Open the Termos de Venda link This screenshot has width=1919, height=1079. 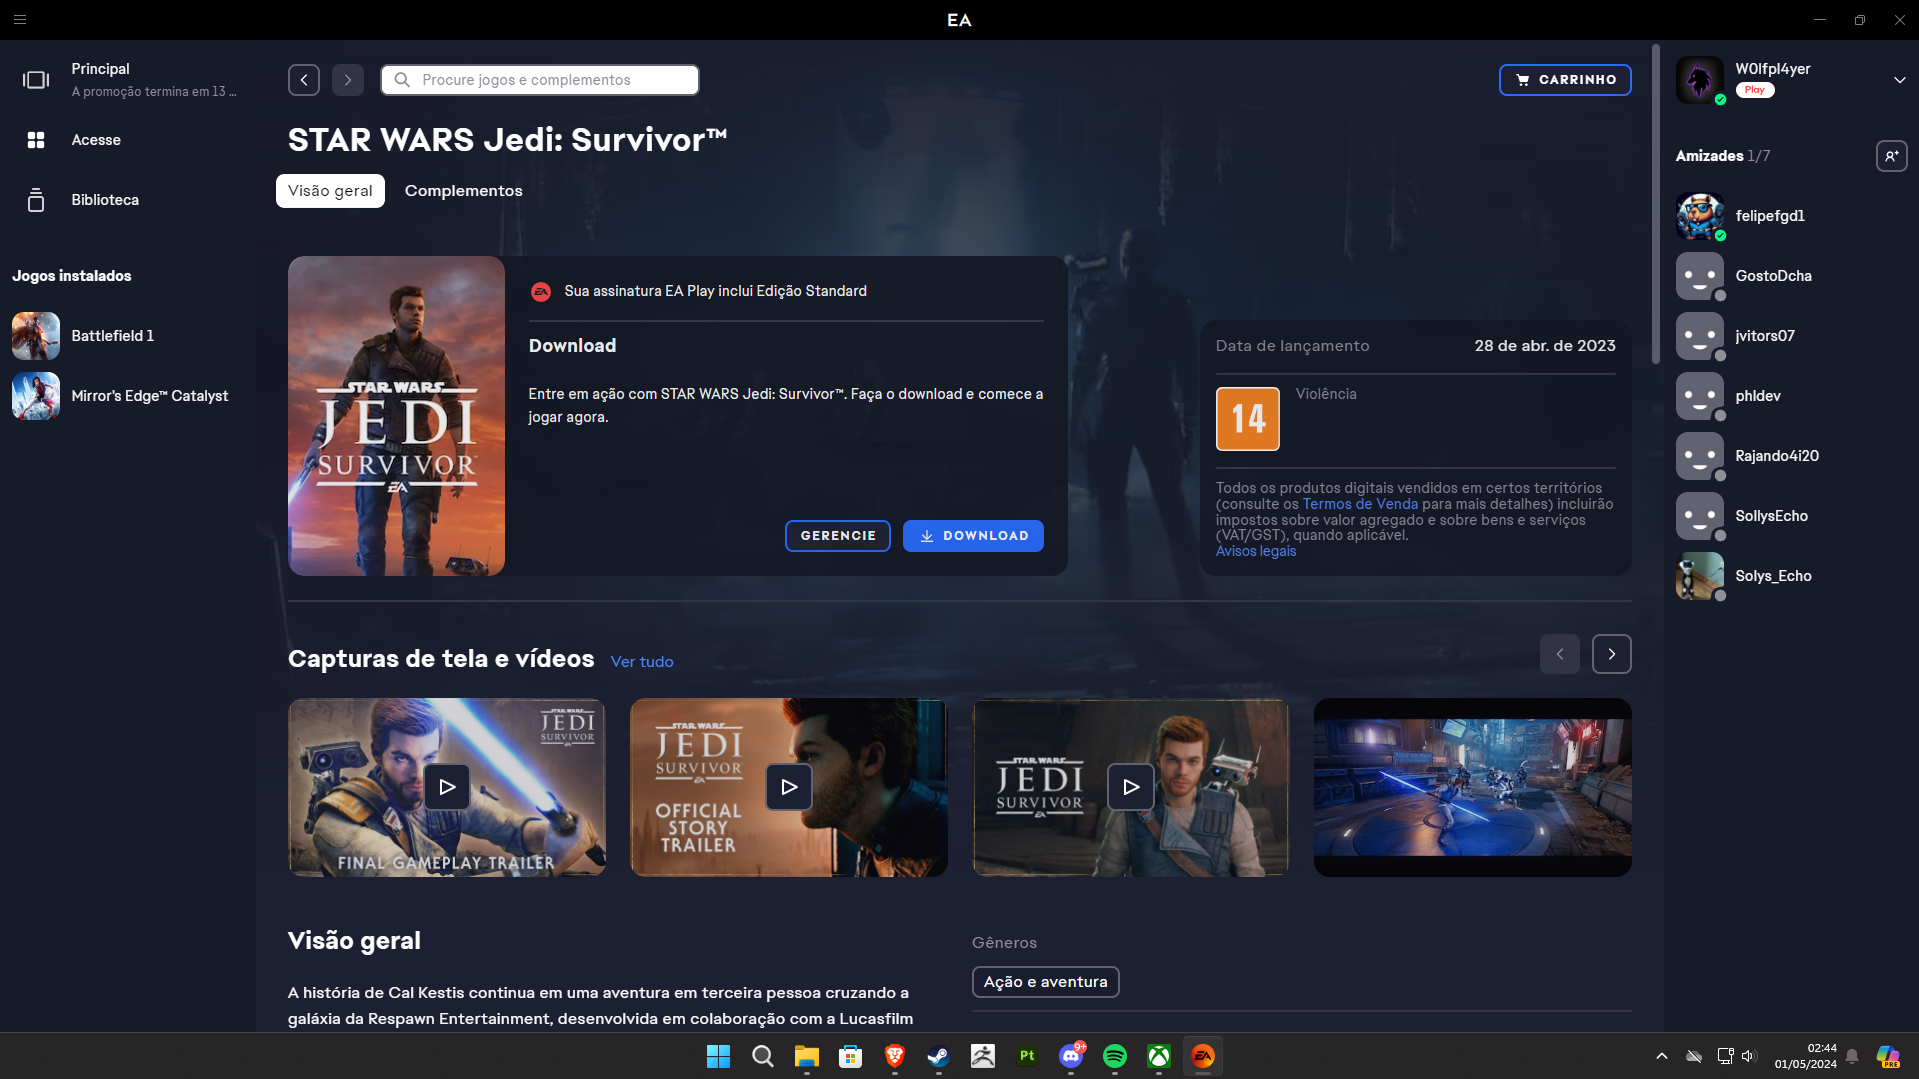(1360, 504)
